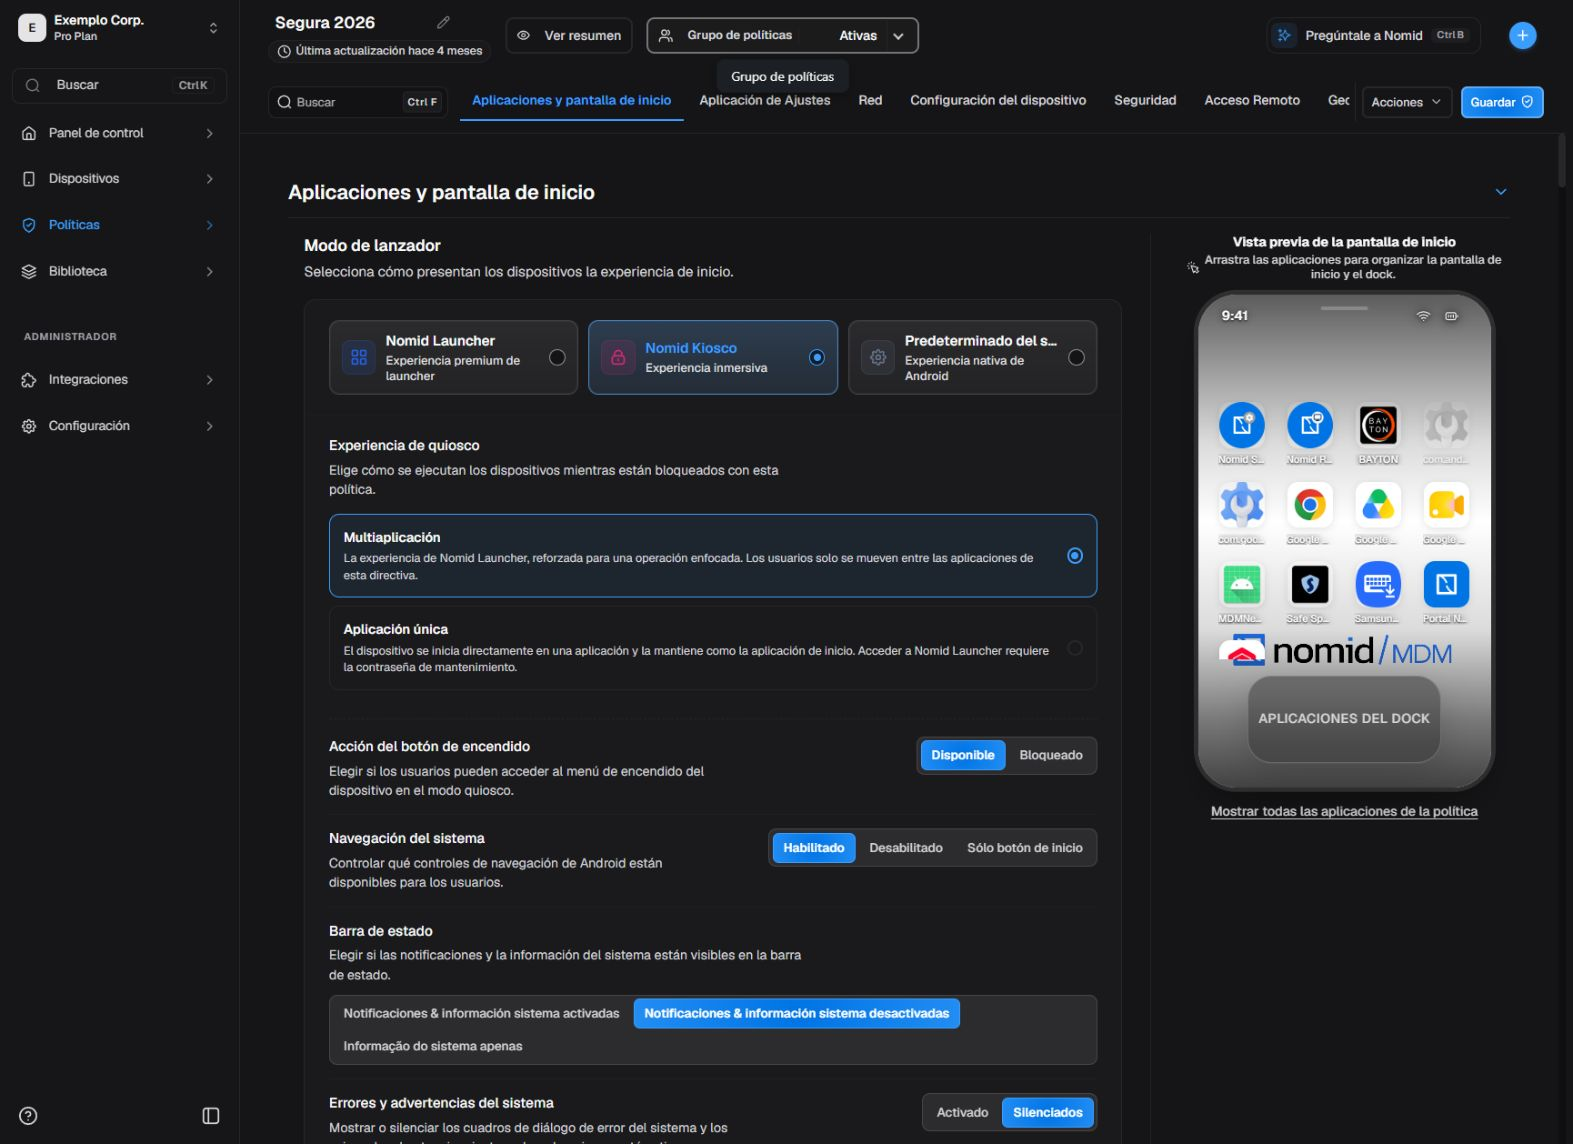Click the pencil icon beside Segura 2026

pyautogui.click(x=443, y=22)
